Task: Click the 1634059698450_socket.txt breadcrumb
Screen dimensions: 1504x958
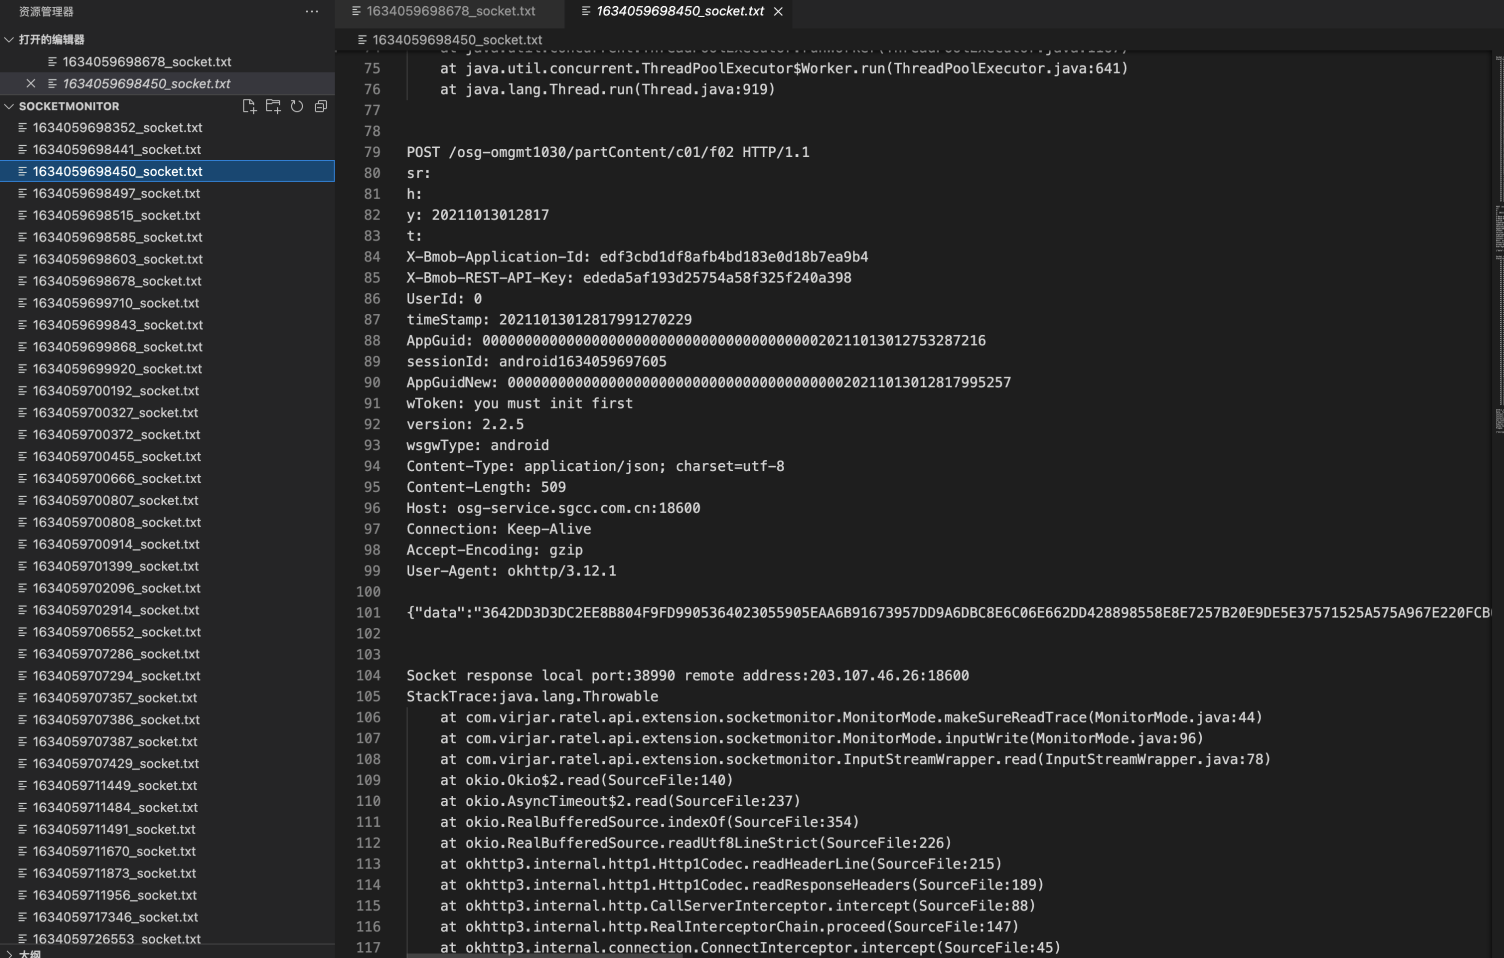Action: [x=457, y=40]
